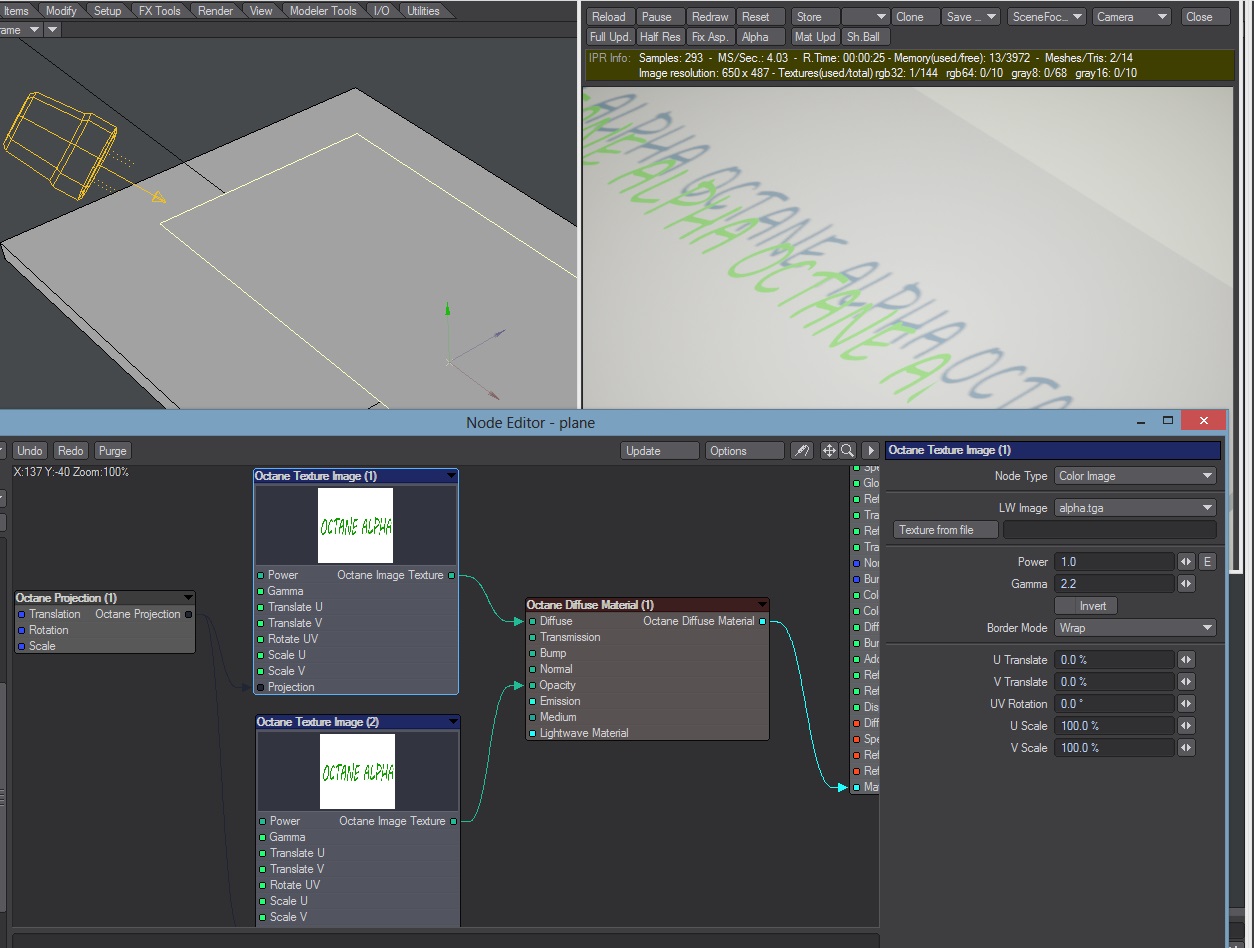The height and width of the screenshot is (948, 1254).
Task: Click Reload in the IPR window
Action: point(608,17)
